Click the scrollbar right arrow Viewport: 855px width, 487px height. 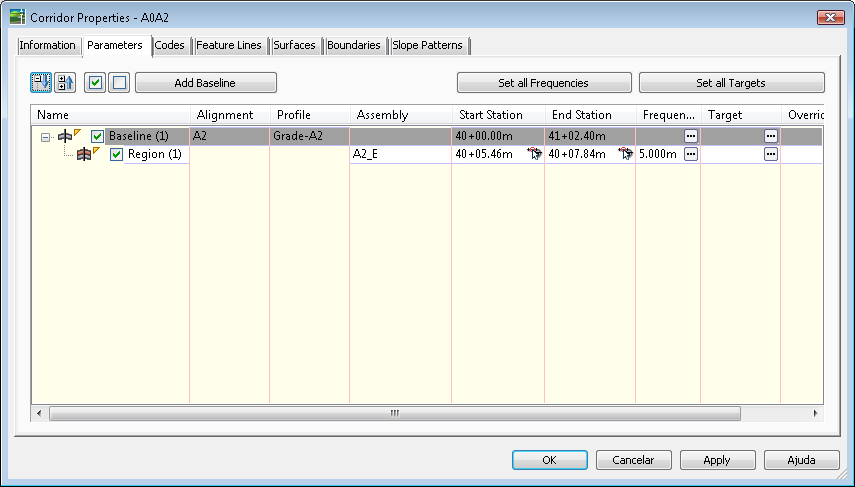pyautogui.click(x=815, y=413)
